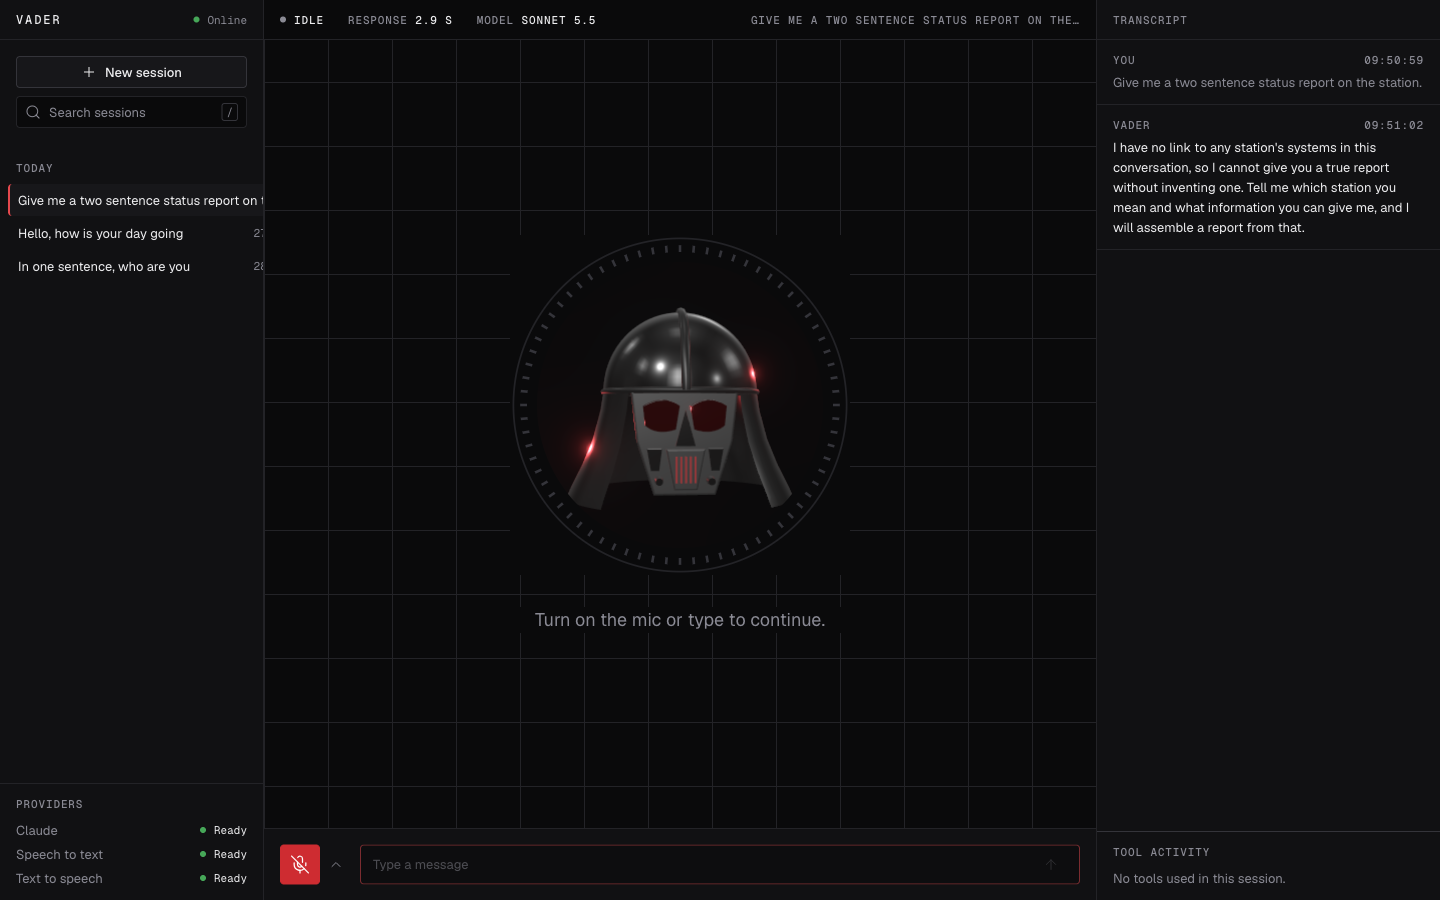Click the plus icon in New session
The height and width of the screenshot is (900, 1440).
coord(89,72)
